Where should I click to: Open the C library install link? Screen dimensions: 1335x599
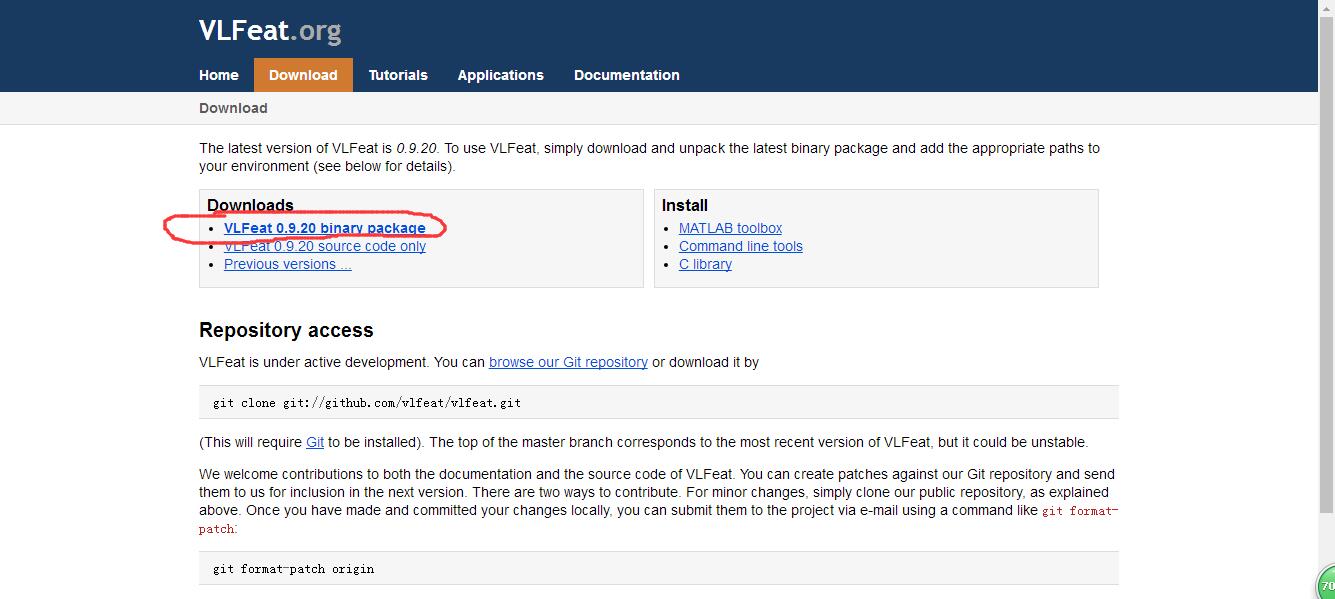705,264
